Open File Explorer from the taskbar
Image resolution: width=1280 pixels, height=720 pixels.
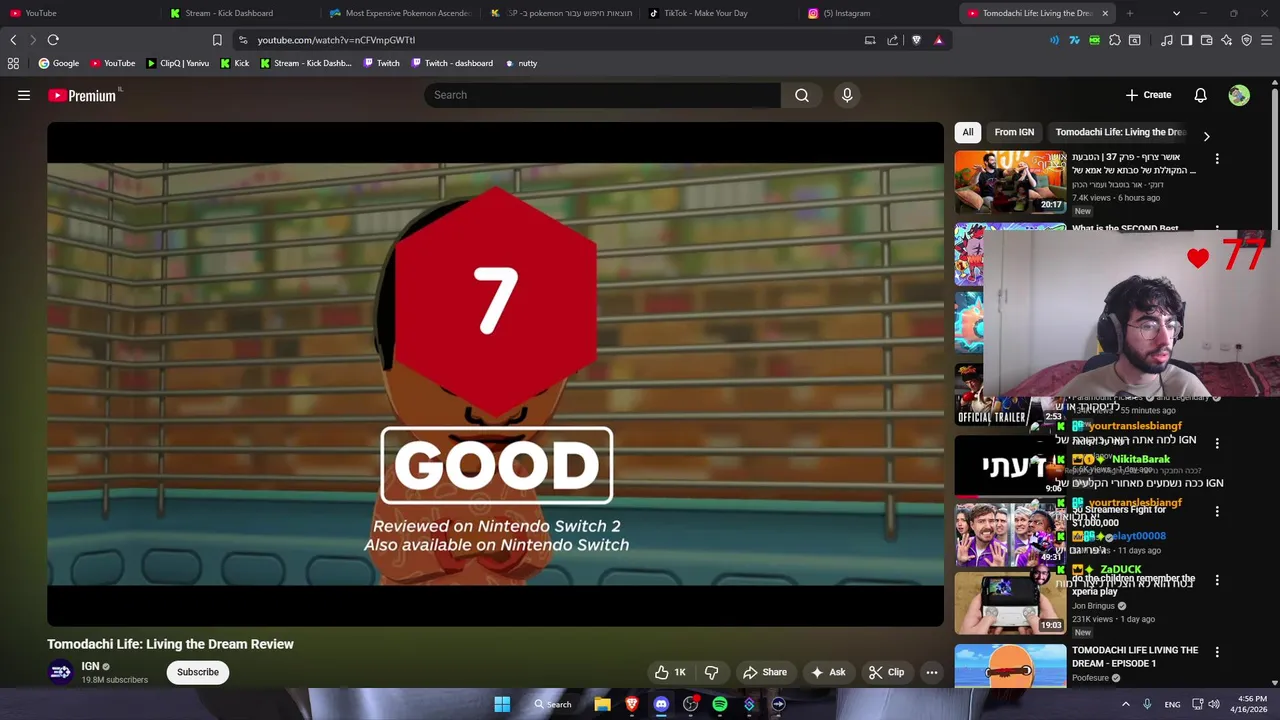click(x=602, y=704)
